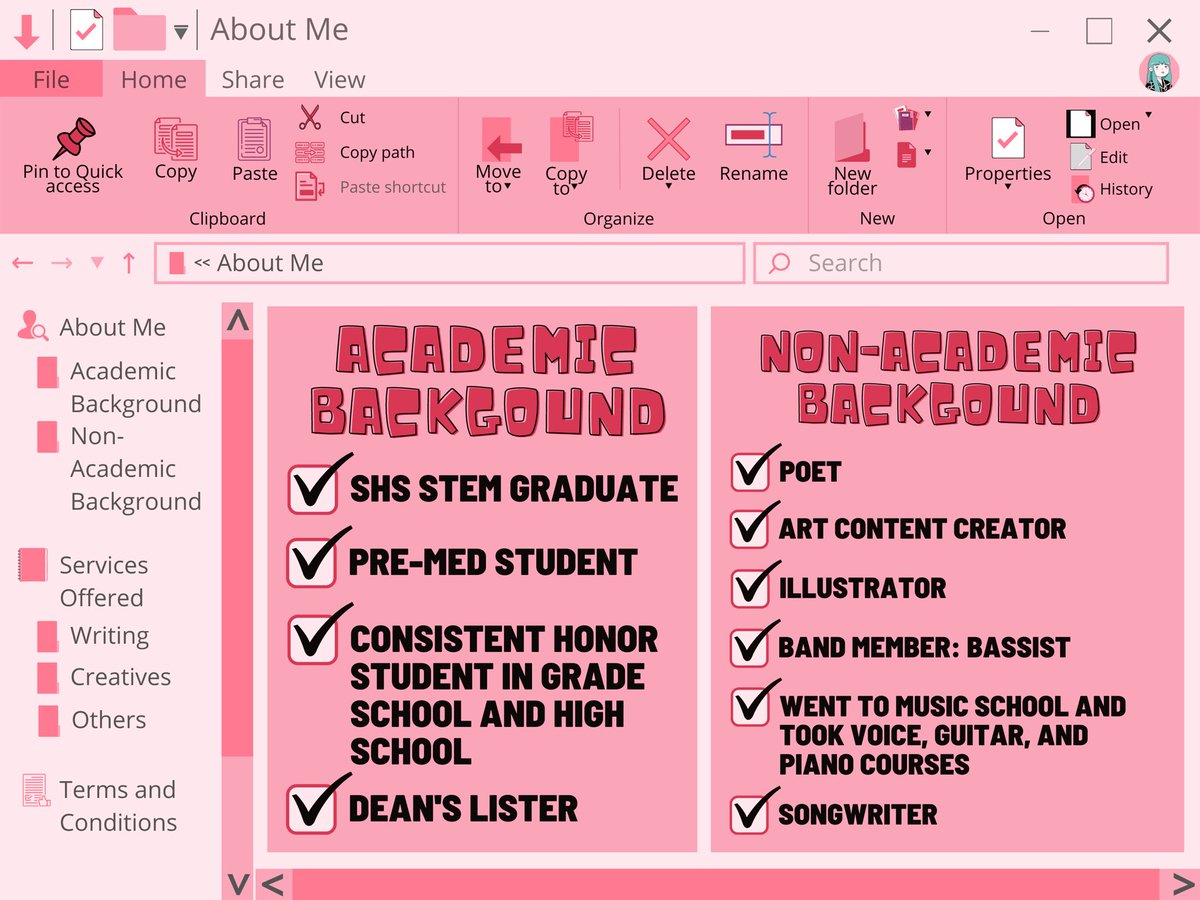Viewport: 1200px width, 900px height.
Task: Open the new item dropdown beside New folder
Action: [x=928, y=114]
